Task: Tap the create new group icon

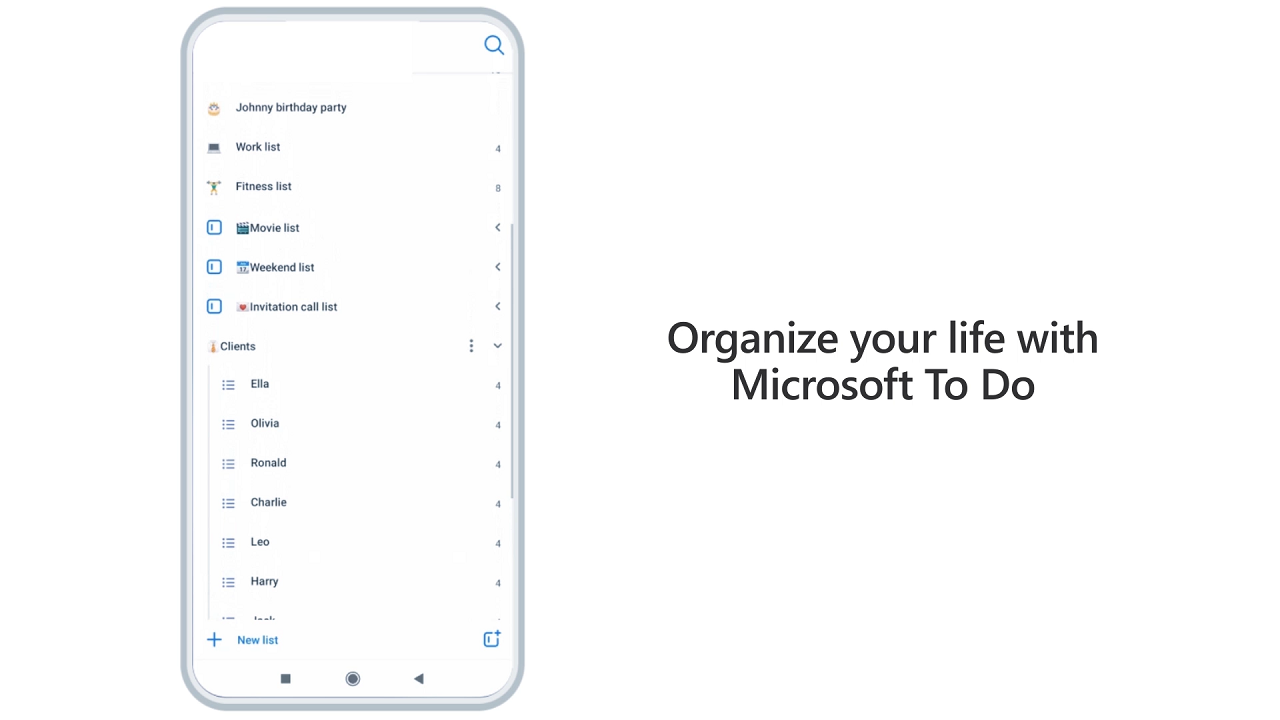Action: [x=491, y=638]
